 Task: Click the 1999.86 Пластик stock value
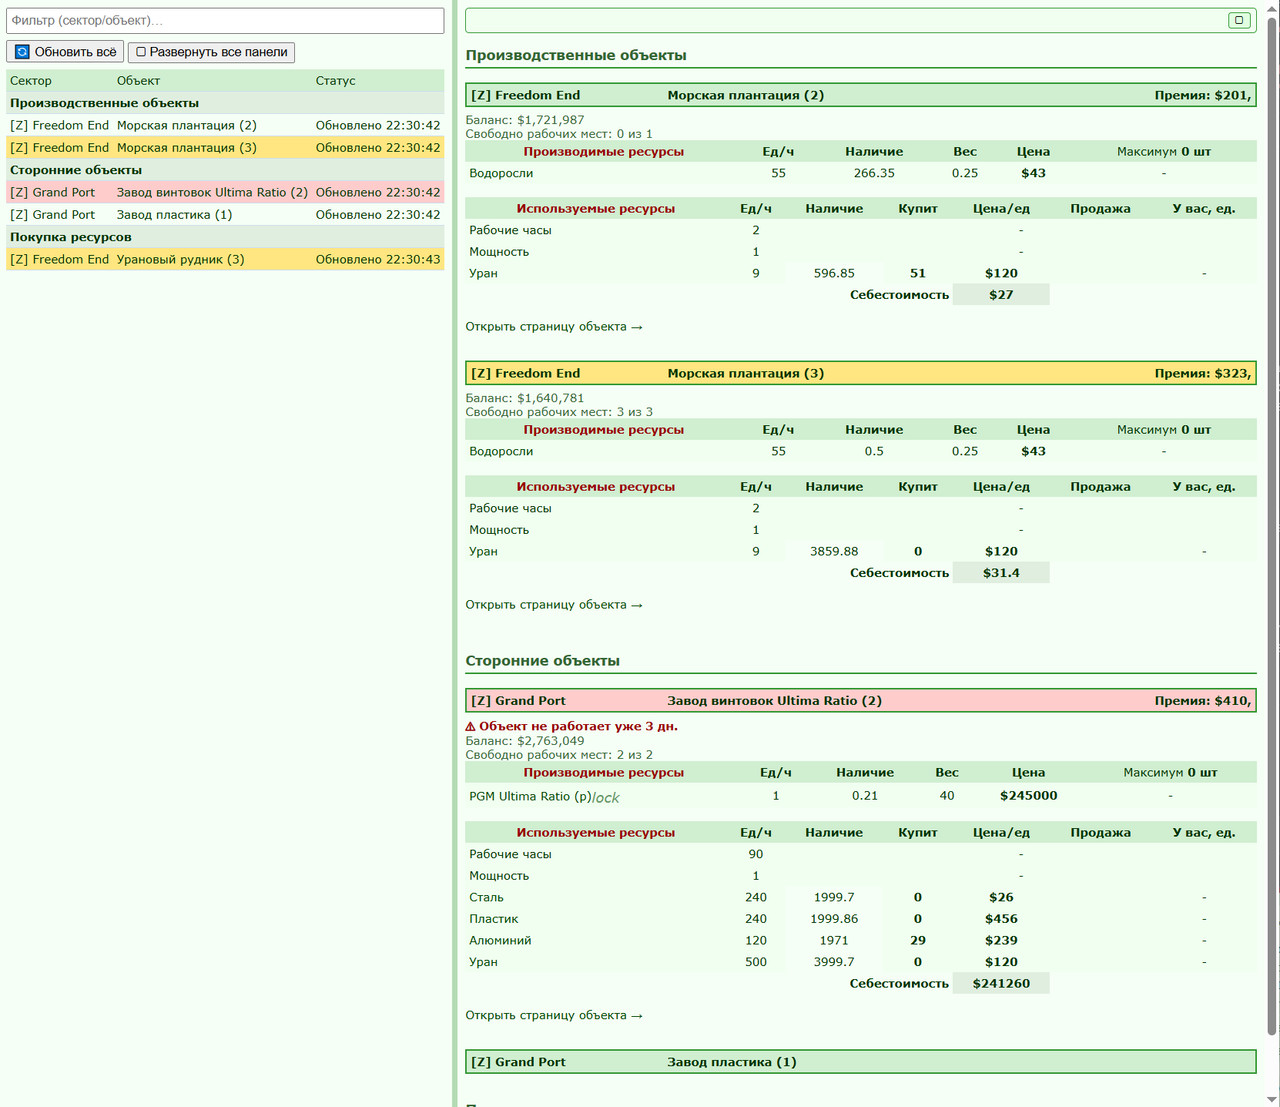pyautogui.click(x=834, y=919)
